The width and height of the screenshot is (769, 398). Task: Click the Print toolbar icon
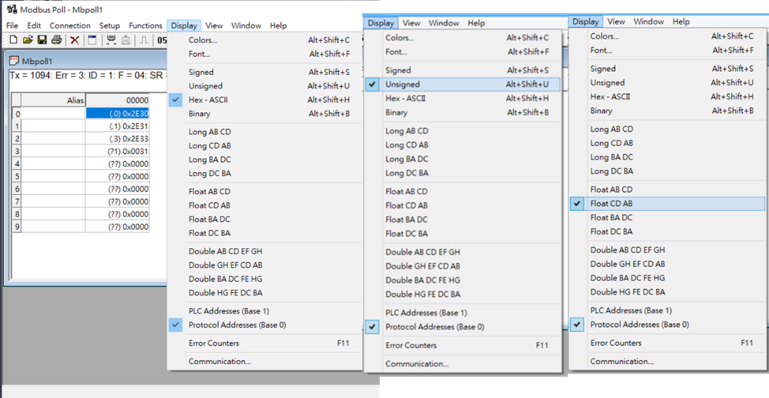click(x=56, y=40)
